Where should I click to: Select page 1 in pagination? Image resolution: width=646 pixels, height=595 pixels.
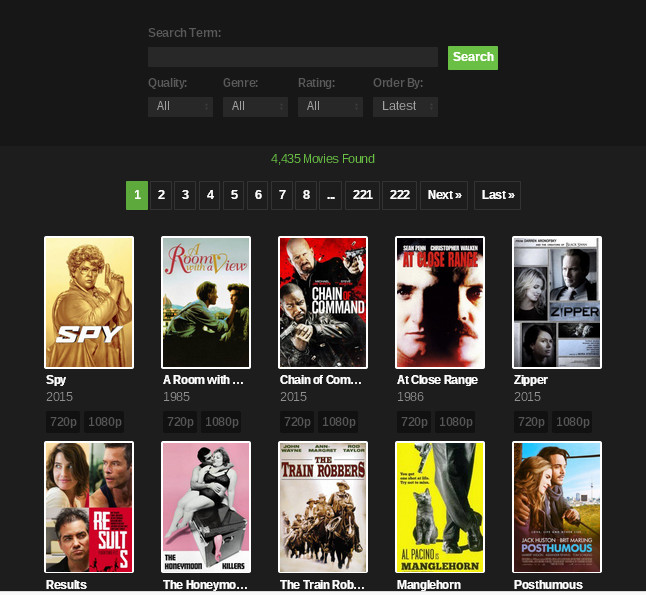pyautogui.click(x=137, y=195)
